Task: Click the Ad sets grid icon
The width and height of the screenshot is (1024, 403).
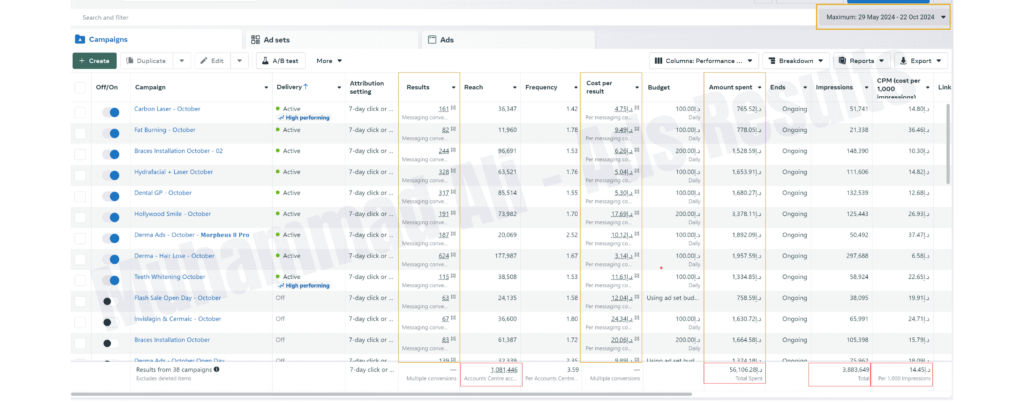Action: pos(255,40)
